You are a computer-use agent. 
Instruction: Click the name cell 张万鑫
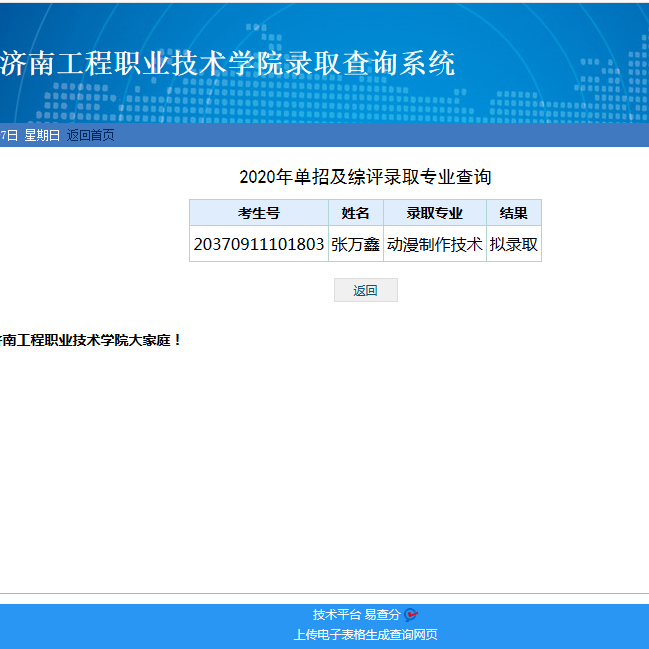coord(356,244)
